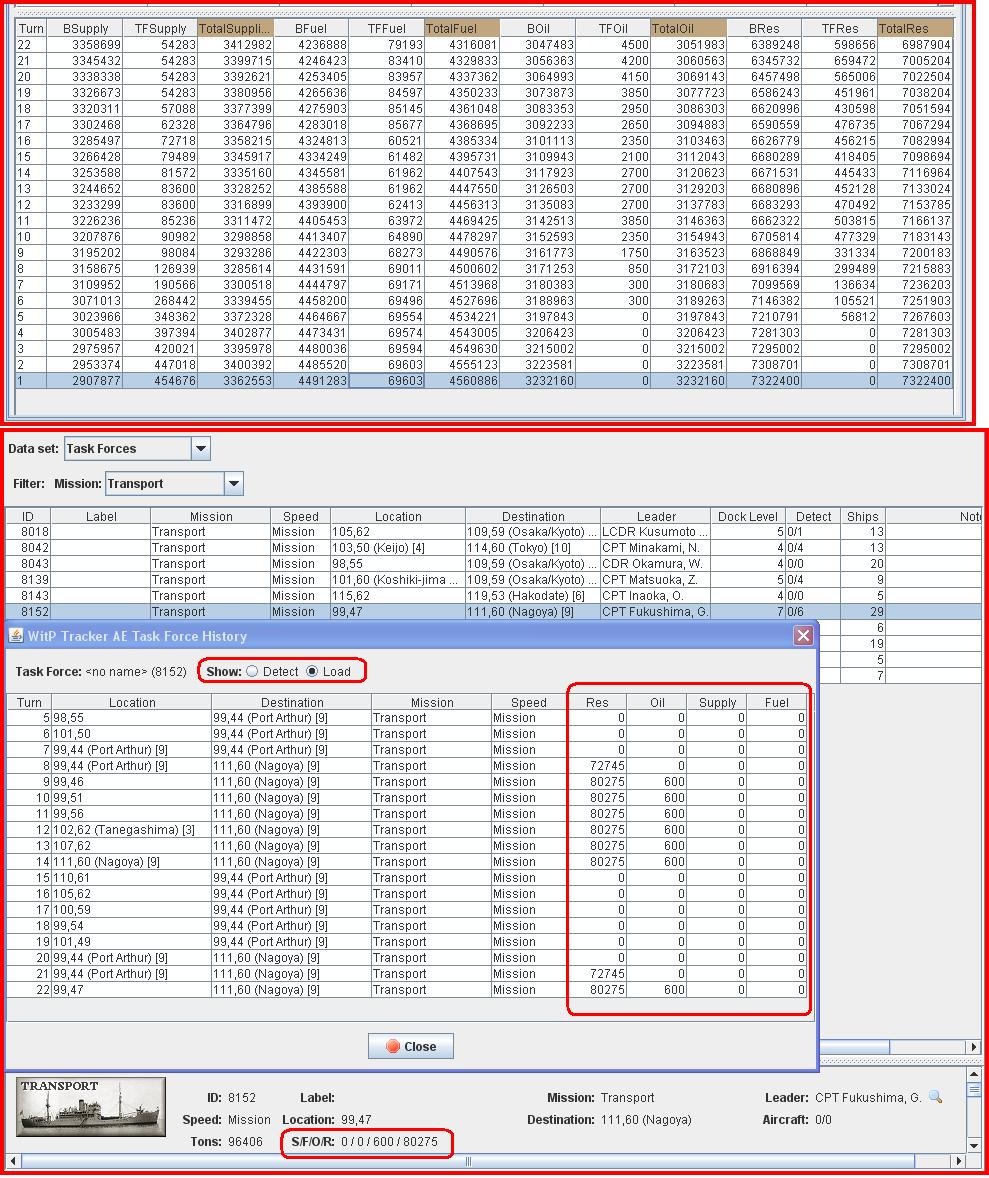Select task force 8143 bound for Hakodate
Viewport: 989px width, 1178px height.
pos(494,596)
